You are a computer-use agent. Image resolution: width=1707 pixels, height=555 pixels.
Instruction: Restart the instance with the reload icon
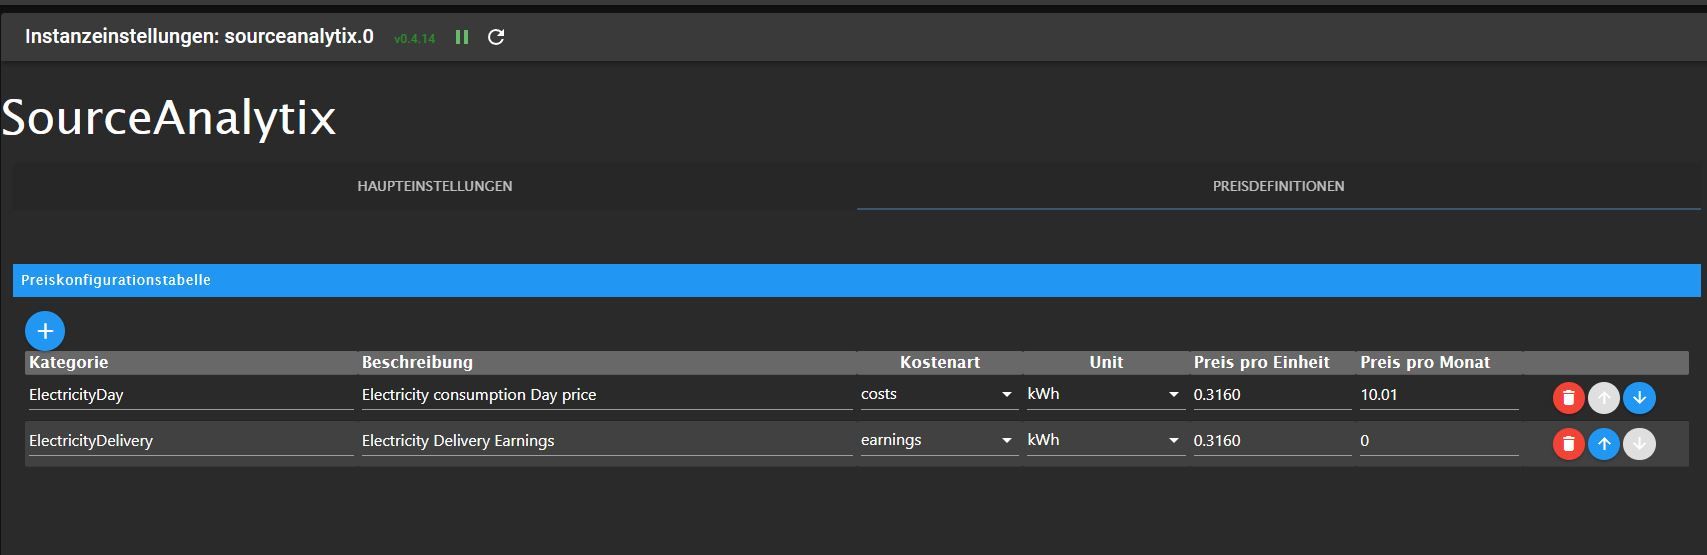click(496, 37)
